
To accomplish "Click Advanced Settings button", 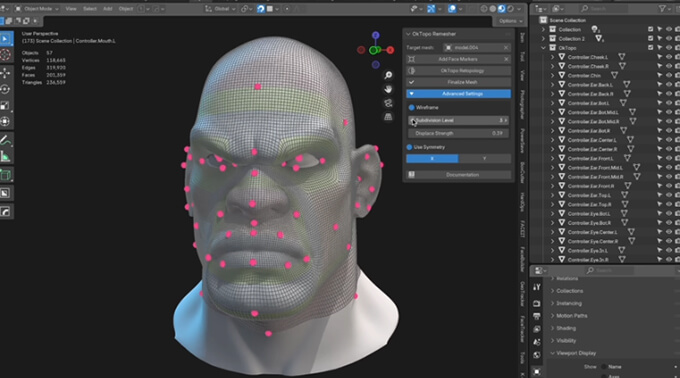I will (458, 94).
